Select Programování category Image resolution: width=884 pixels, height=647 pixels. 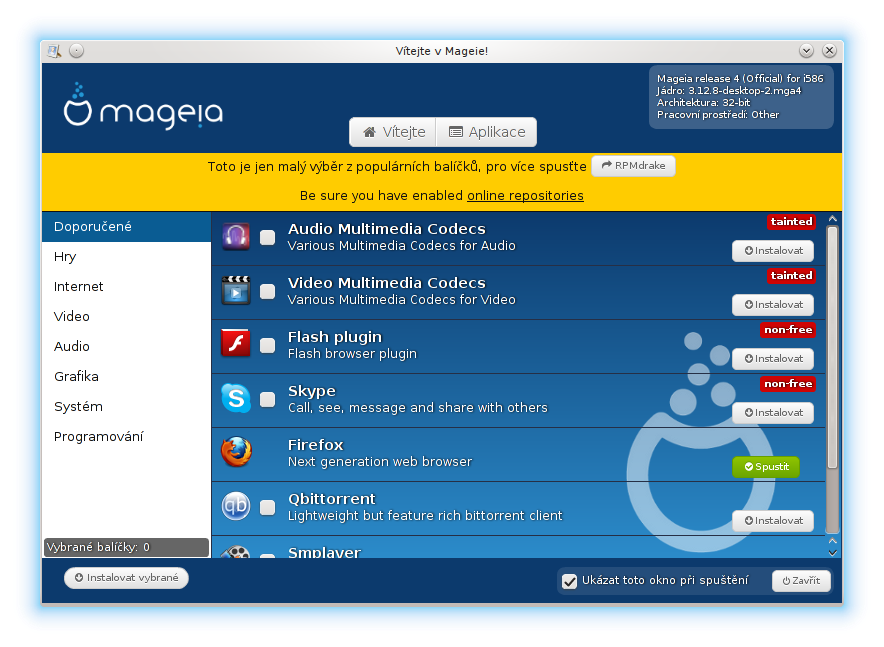(x=126, y=437)
